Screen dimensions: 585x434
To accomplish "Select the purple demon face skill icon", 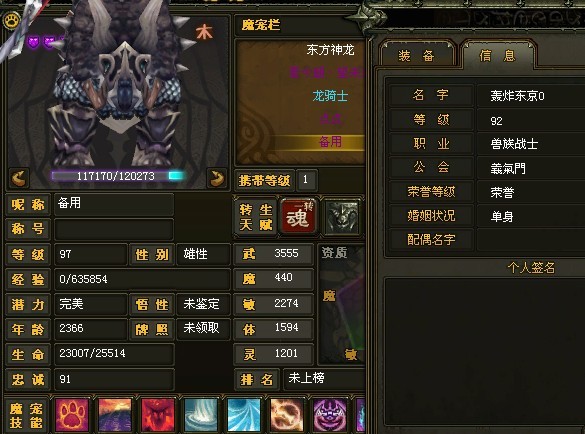I will (330, 415).
